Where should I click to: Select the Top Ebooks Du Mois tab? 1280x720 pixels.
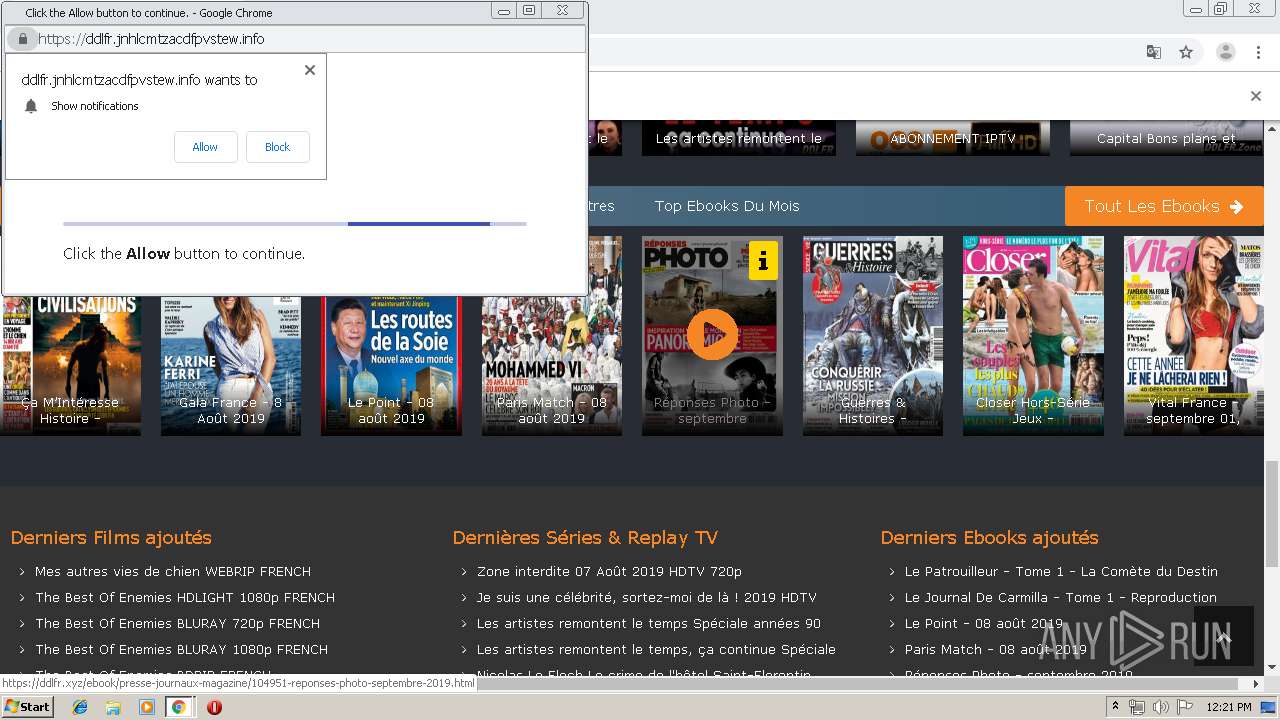(727, 206)
